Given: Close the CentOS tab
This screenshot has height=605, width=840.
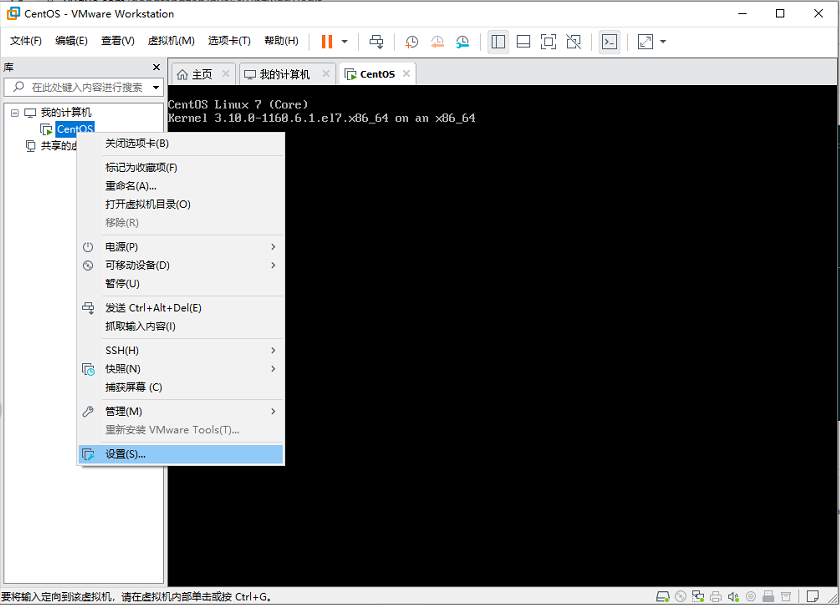Looking at the screenshot, I should click(407, 74).
